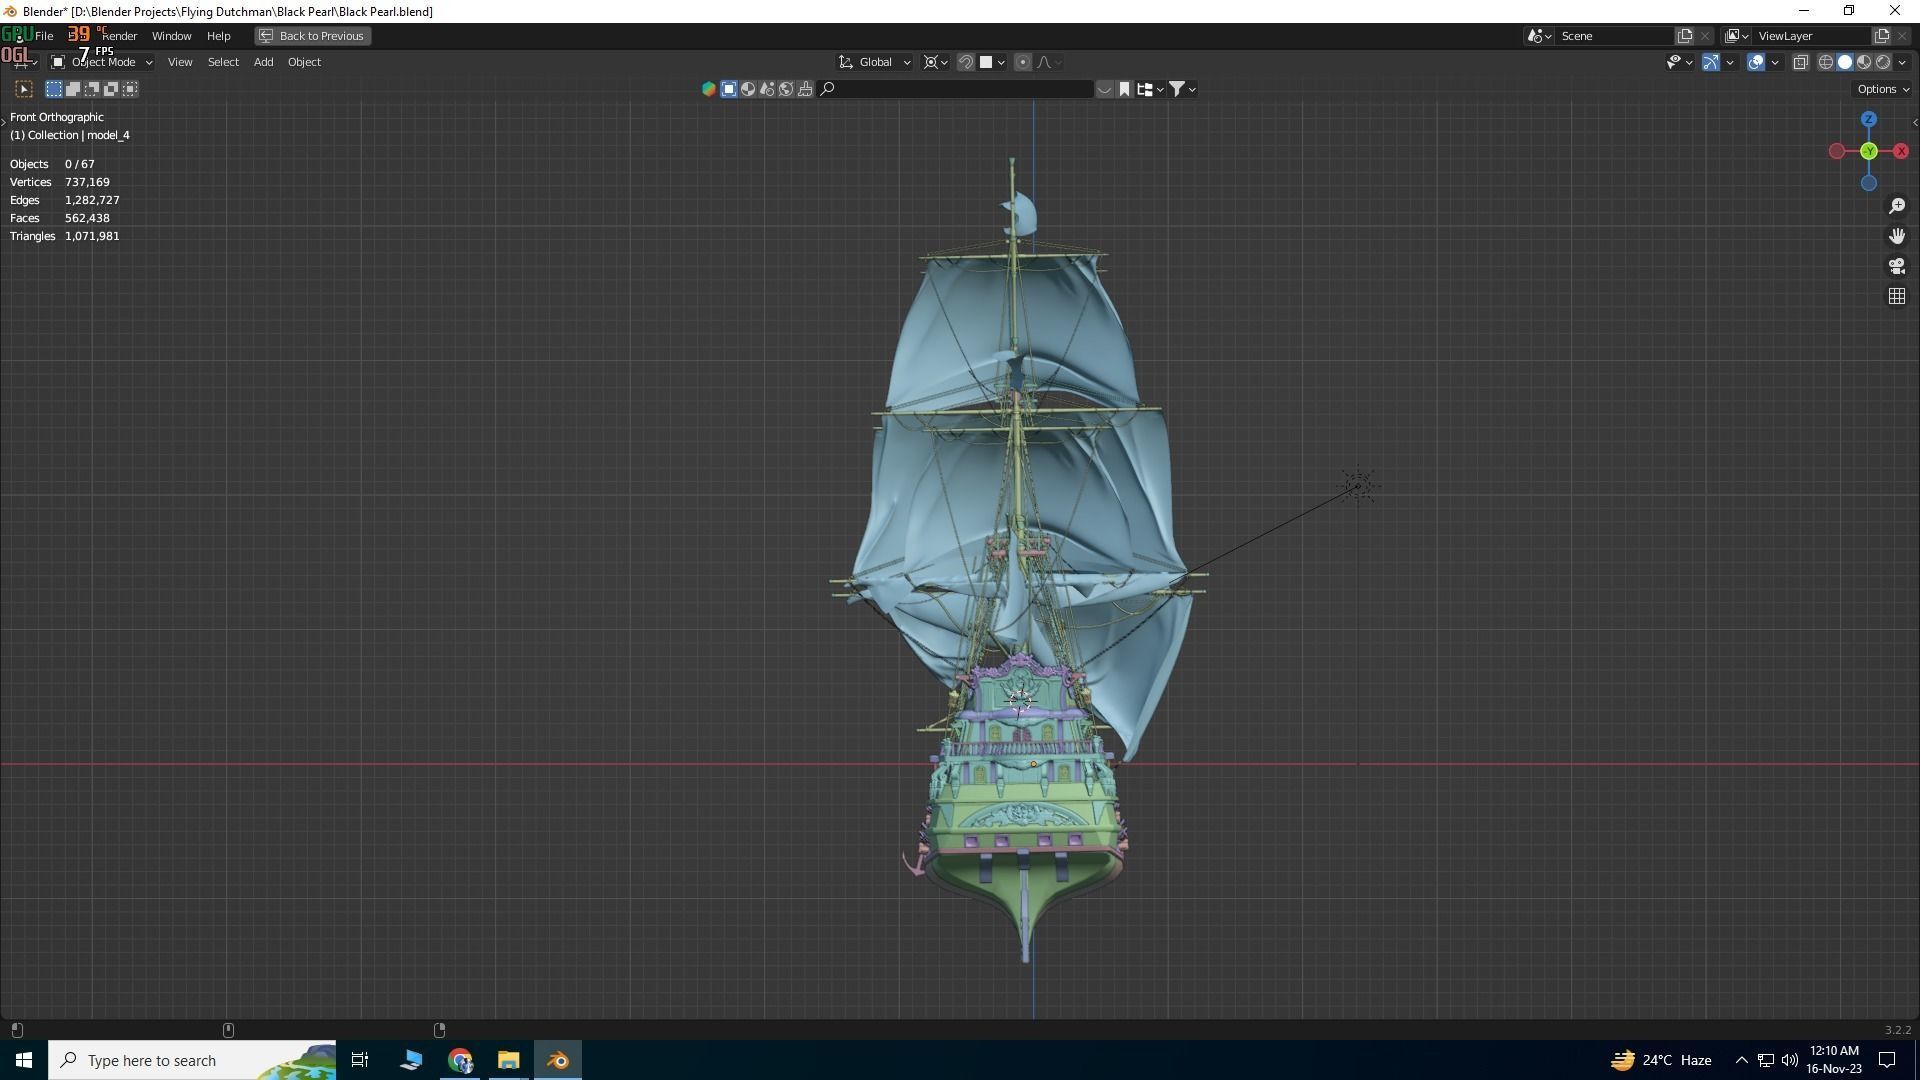Open Chrome from the Windows taskbar
Viewport: 1920px width, 1080px height.
point(460,1060)
